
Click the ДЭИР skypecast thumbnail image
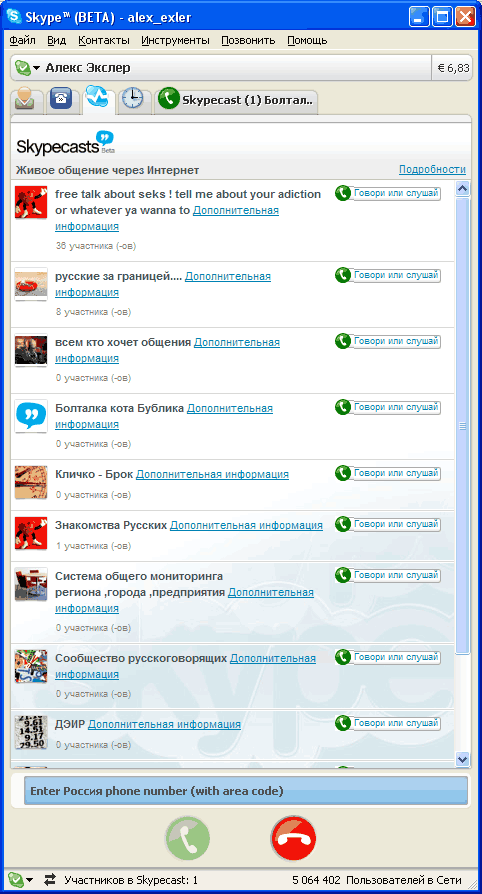point(31,733)
